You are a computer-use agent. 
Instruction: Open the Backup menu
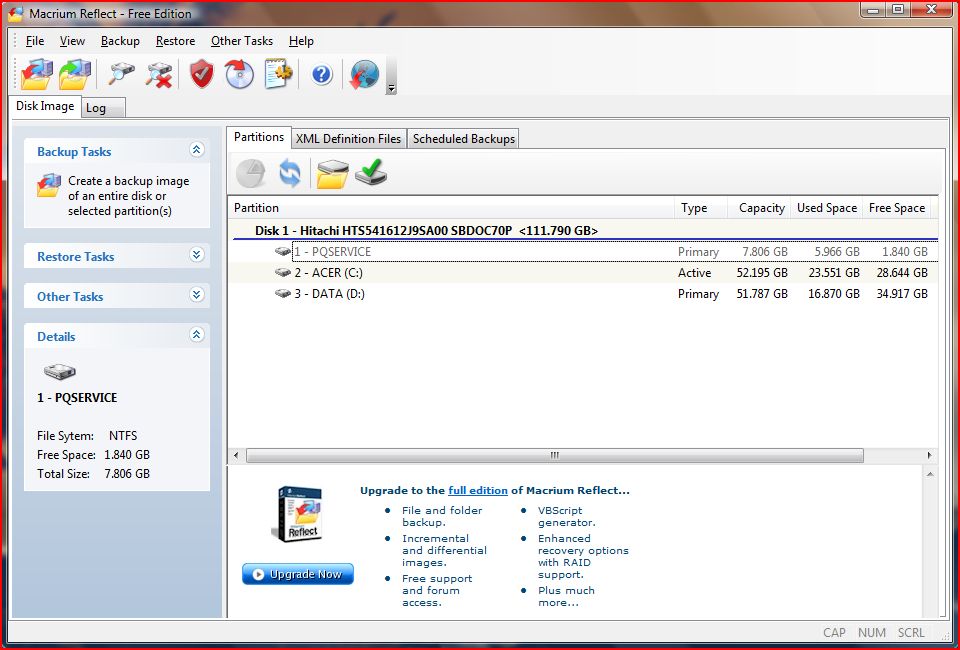(120, 41)
